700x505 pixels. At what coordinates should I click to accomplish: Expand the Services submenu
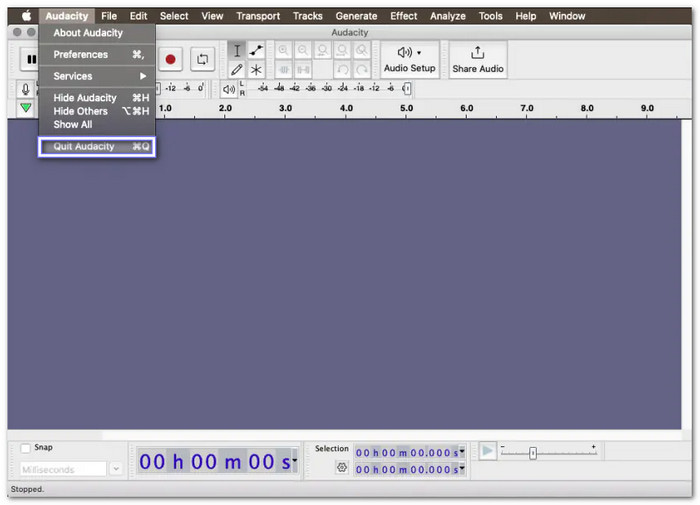(97, 76)
